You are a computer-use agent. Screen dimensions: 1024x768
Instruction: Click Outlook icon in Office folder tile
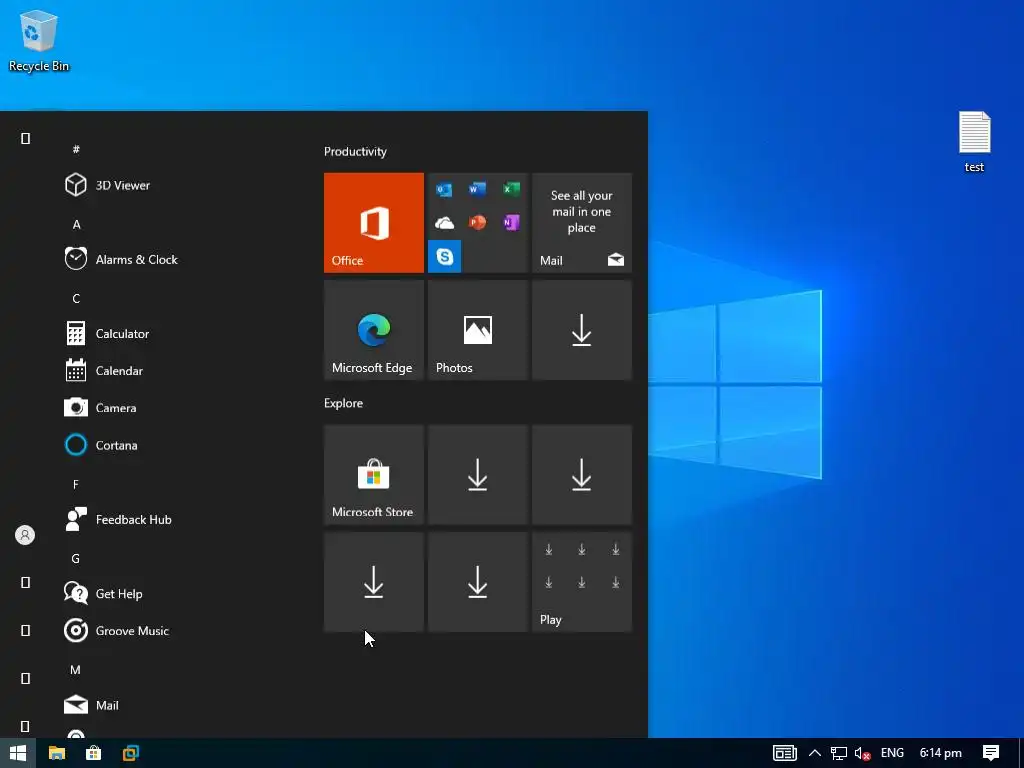pyautogui.click(x=445, y=189)
